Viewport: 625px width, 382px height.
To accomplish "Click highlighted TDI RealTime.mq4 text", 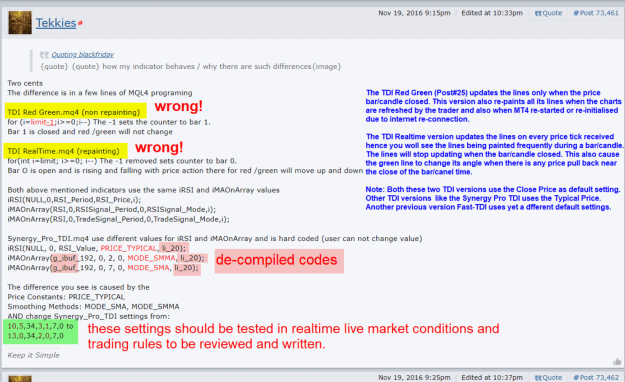I will pyautogui.click(x=63, y=151).
